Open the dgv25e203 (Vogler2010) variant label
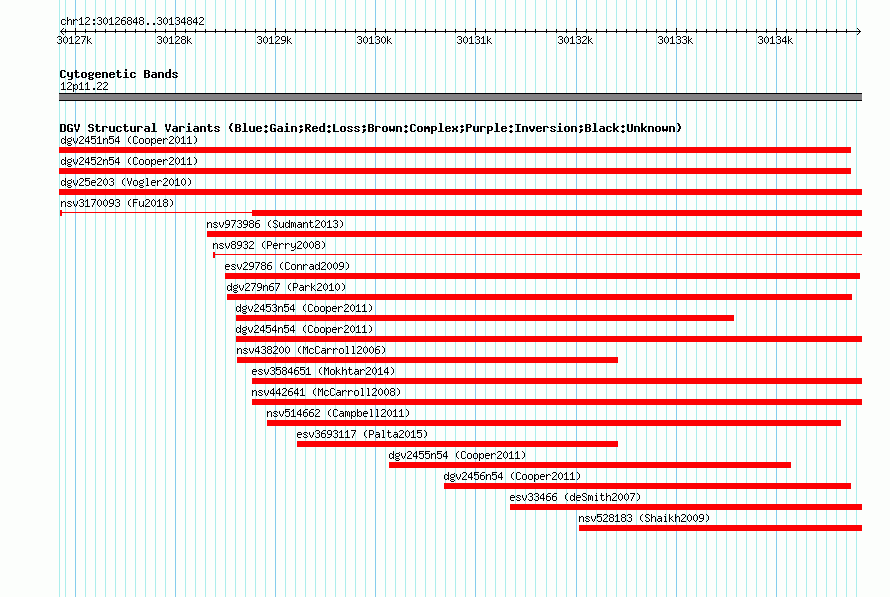This screenshot has width=890, height=597. tap(126, 182)
